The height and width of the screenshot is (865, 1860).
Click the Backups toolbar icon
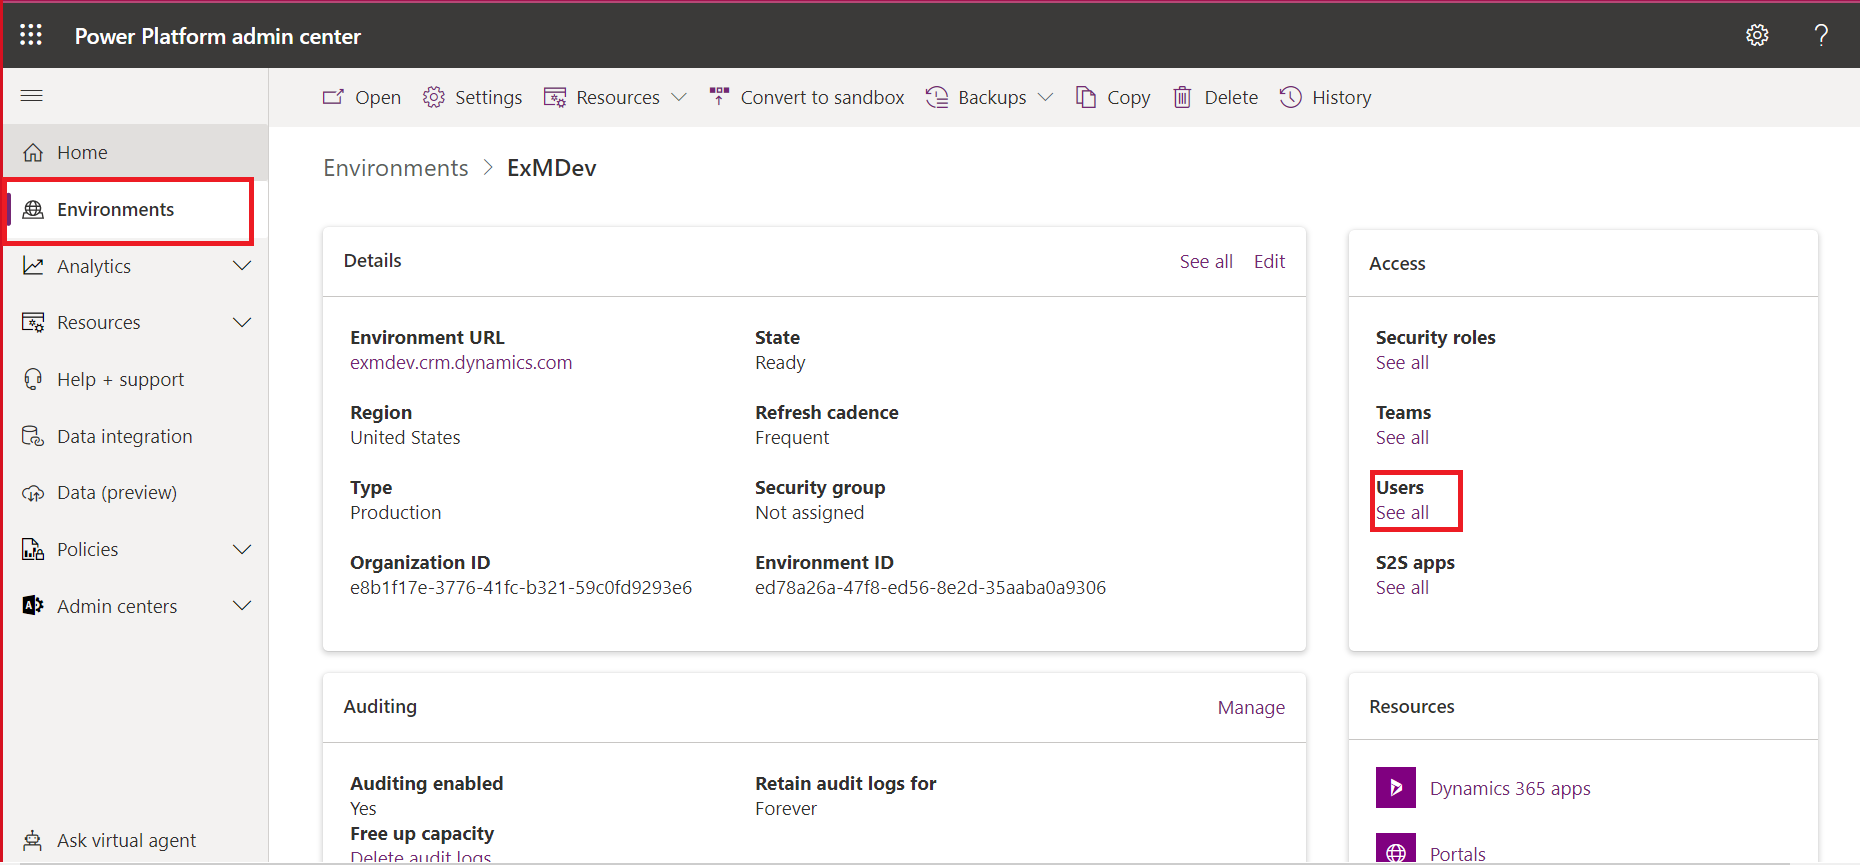point(937,97)
